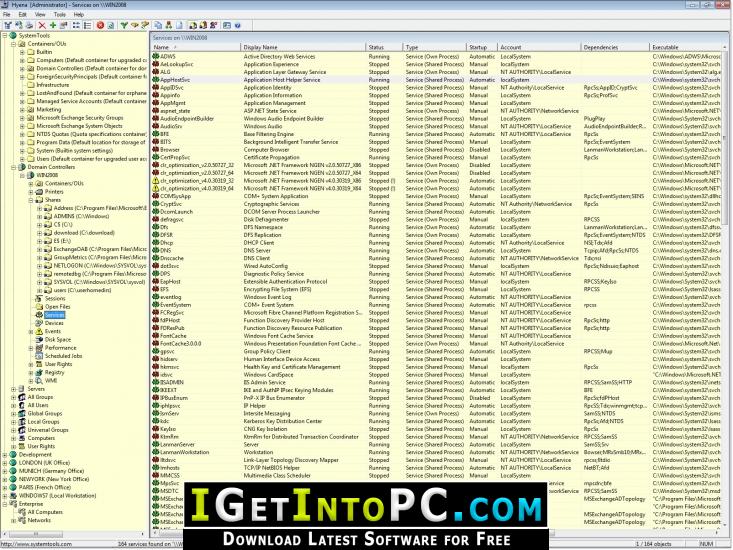Click the http://www.systemtools.com status bar text
733x550 pixels.
tap(36, 544)
